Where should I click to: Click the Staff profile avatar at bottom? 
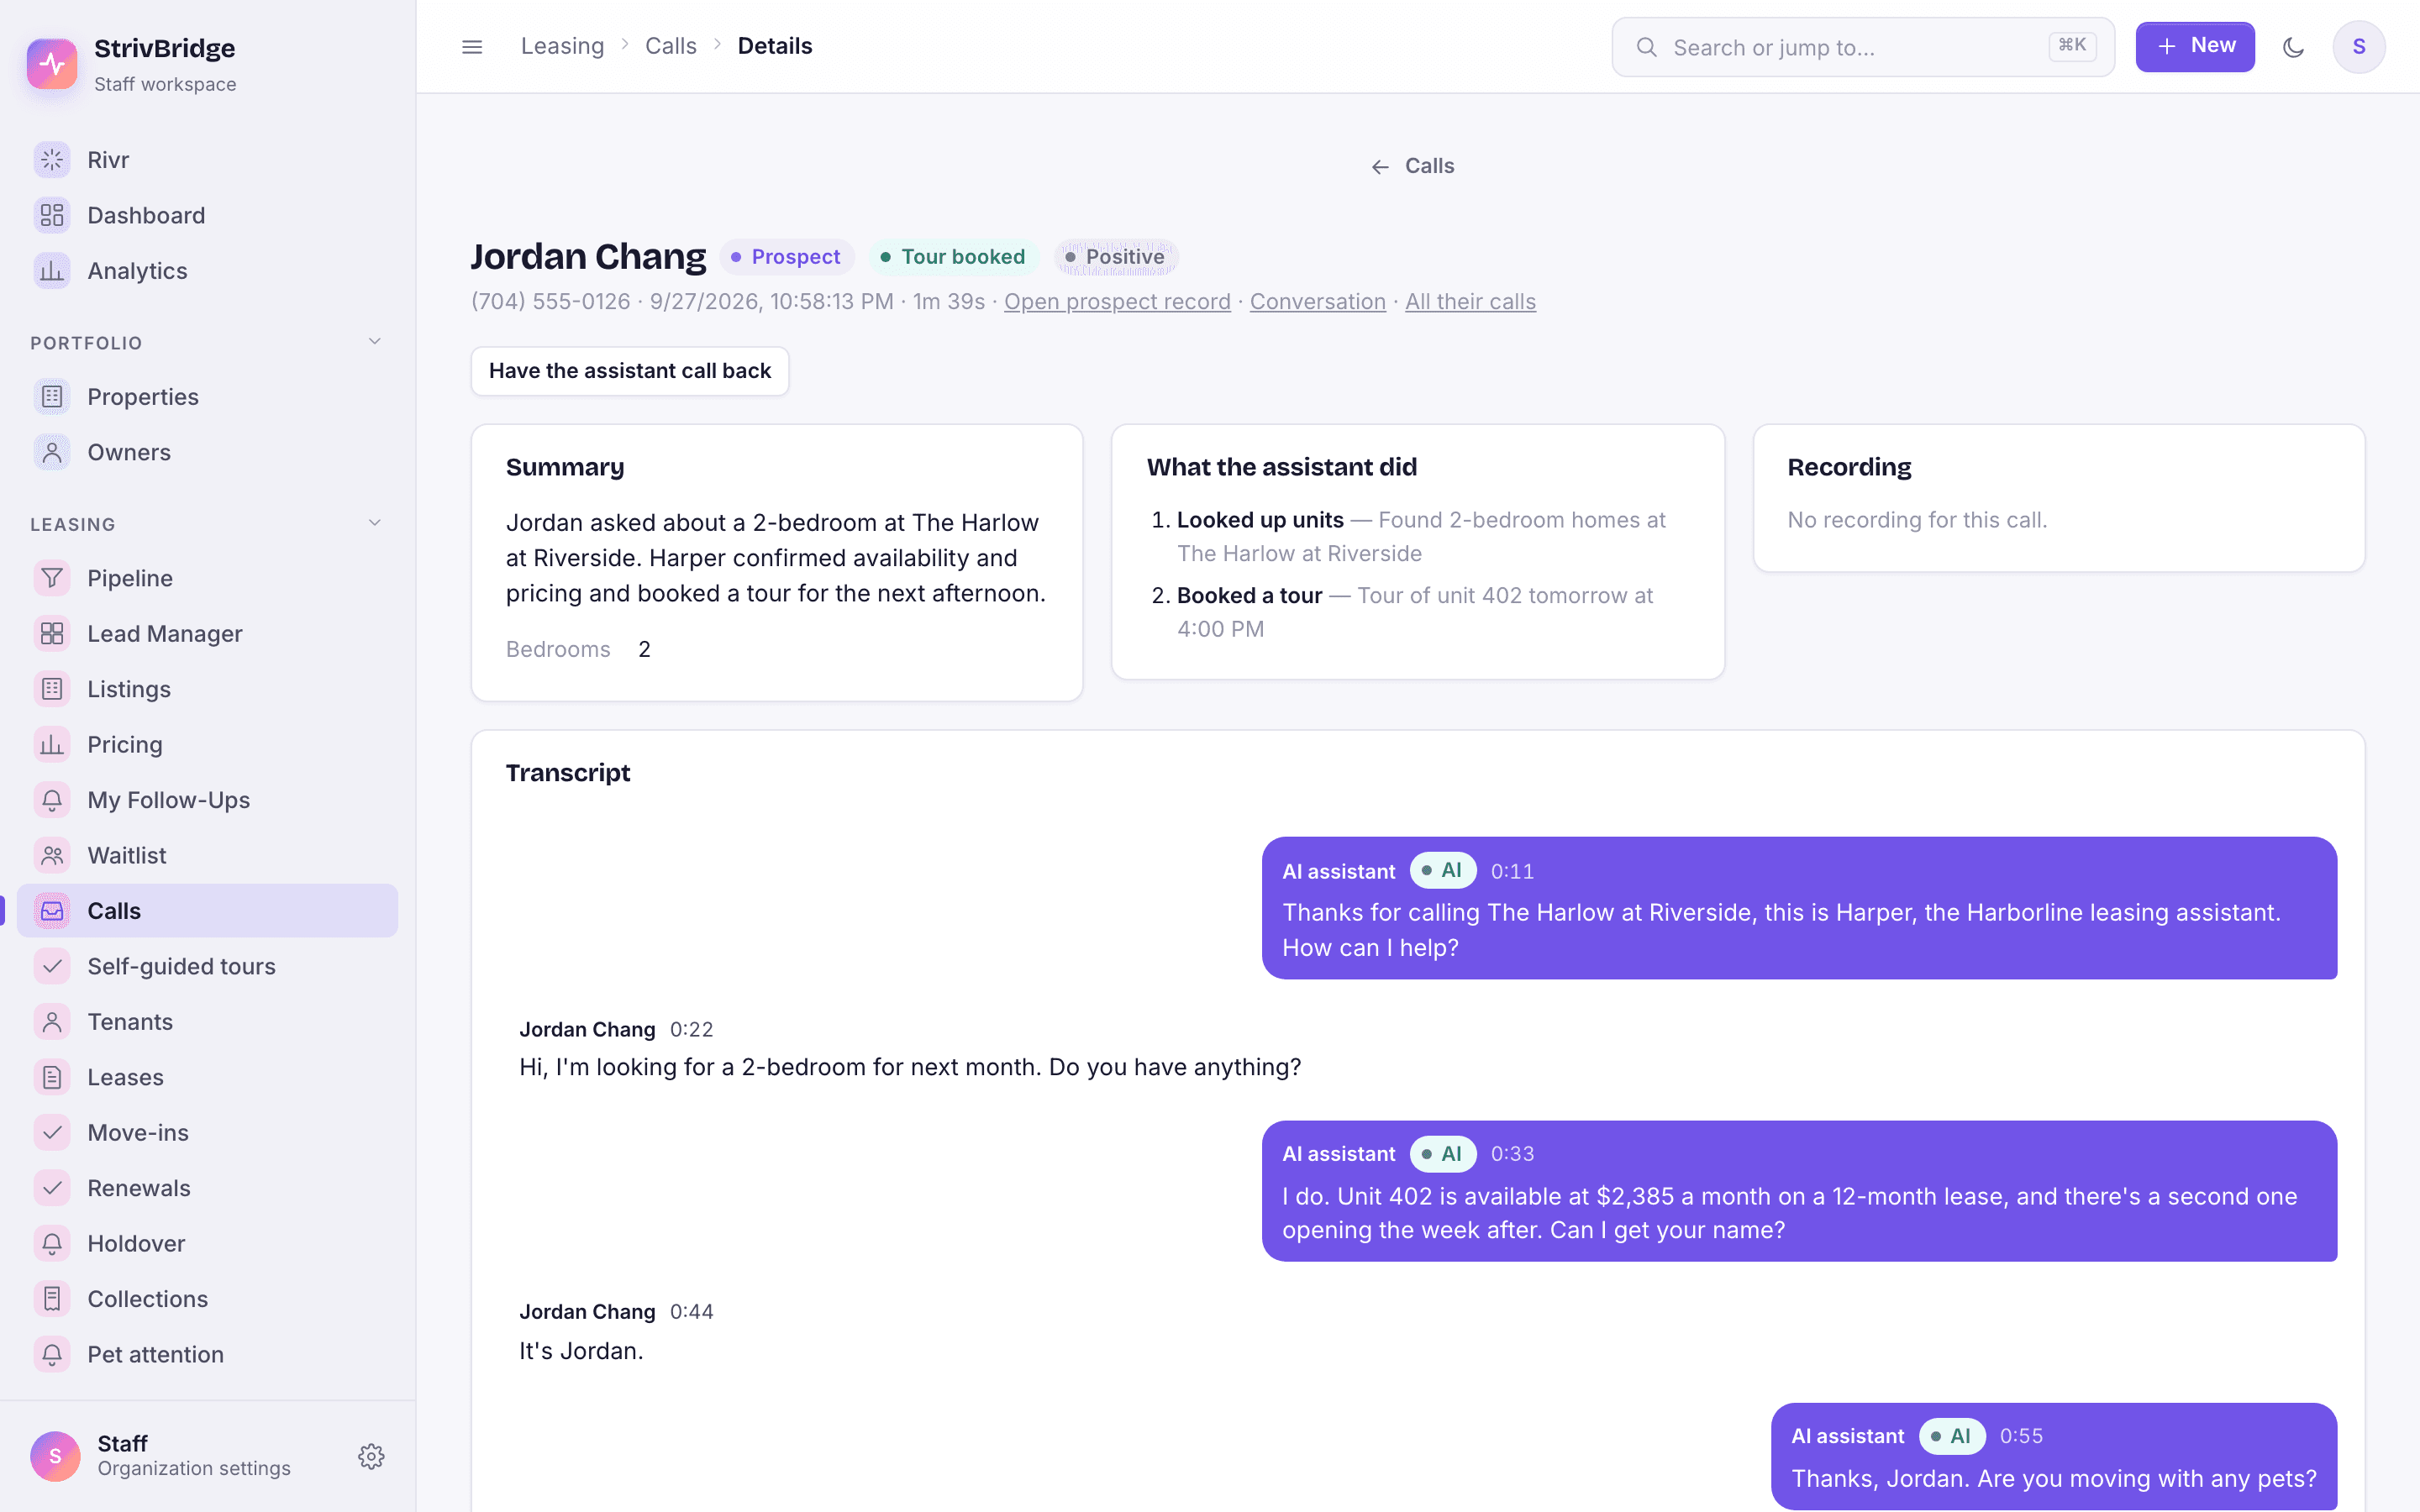55,1456
